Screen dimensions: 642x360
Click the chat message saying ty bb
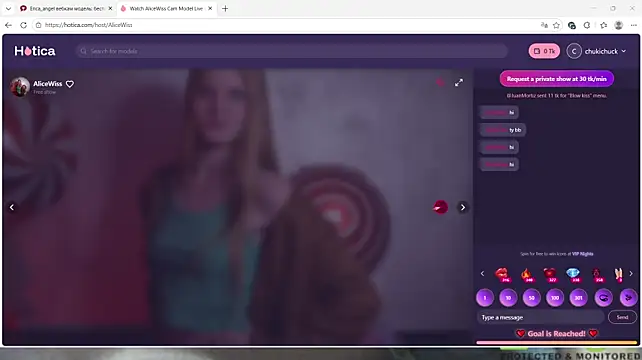tap(502, 130)
